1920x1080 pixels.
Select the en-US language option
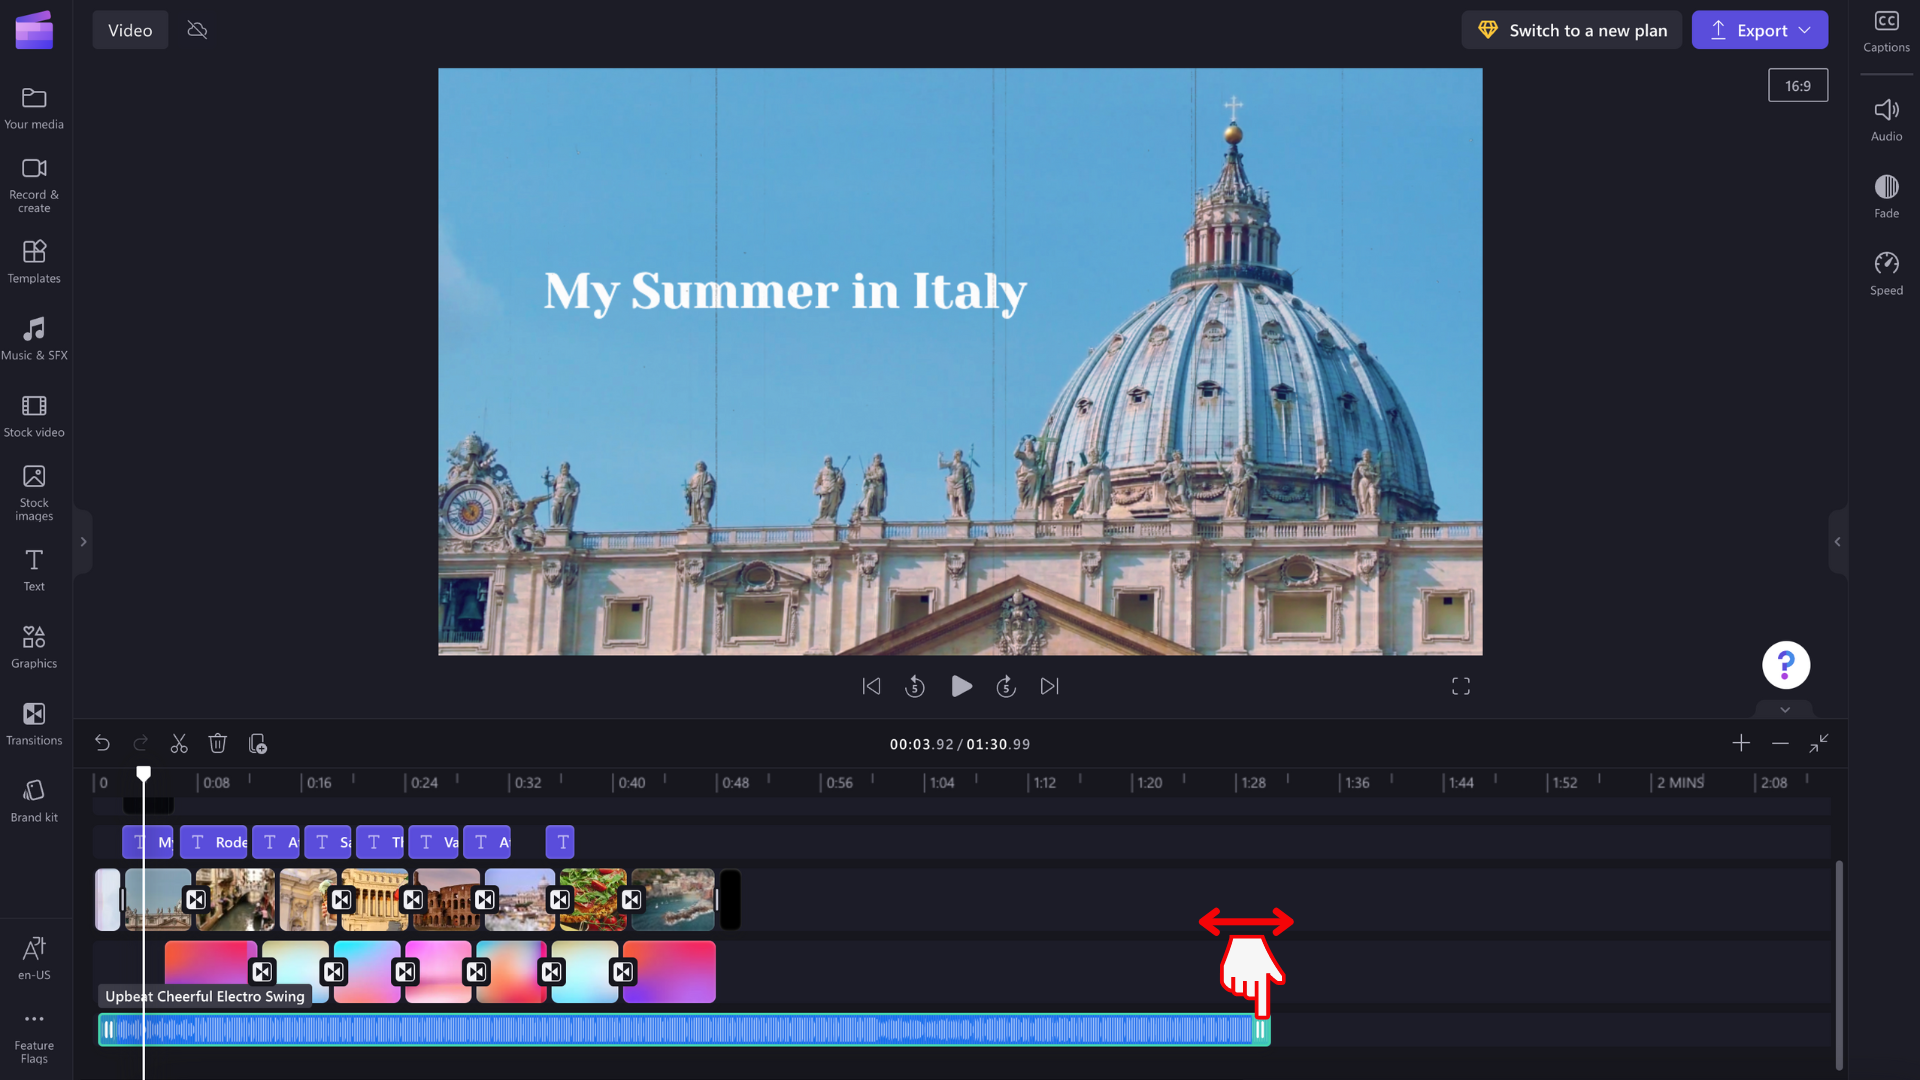click(34, 957)
